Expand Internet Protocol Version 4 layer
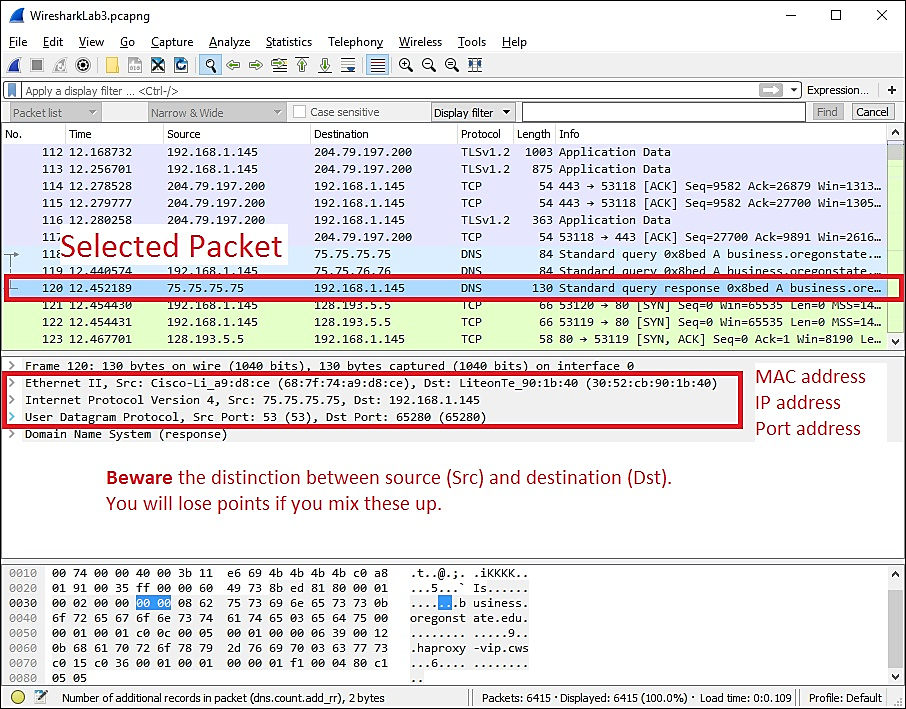This screenshot has height=709, width=906. [x=11, y=400]
